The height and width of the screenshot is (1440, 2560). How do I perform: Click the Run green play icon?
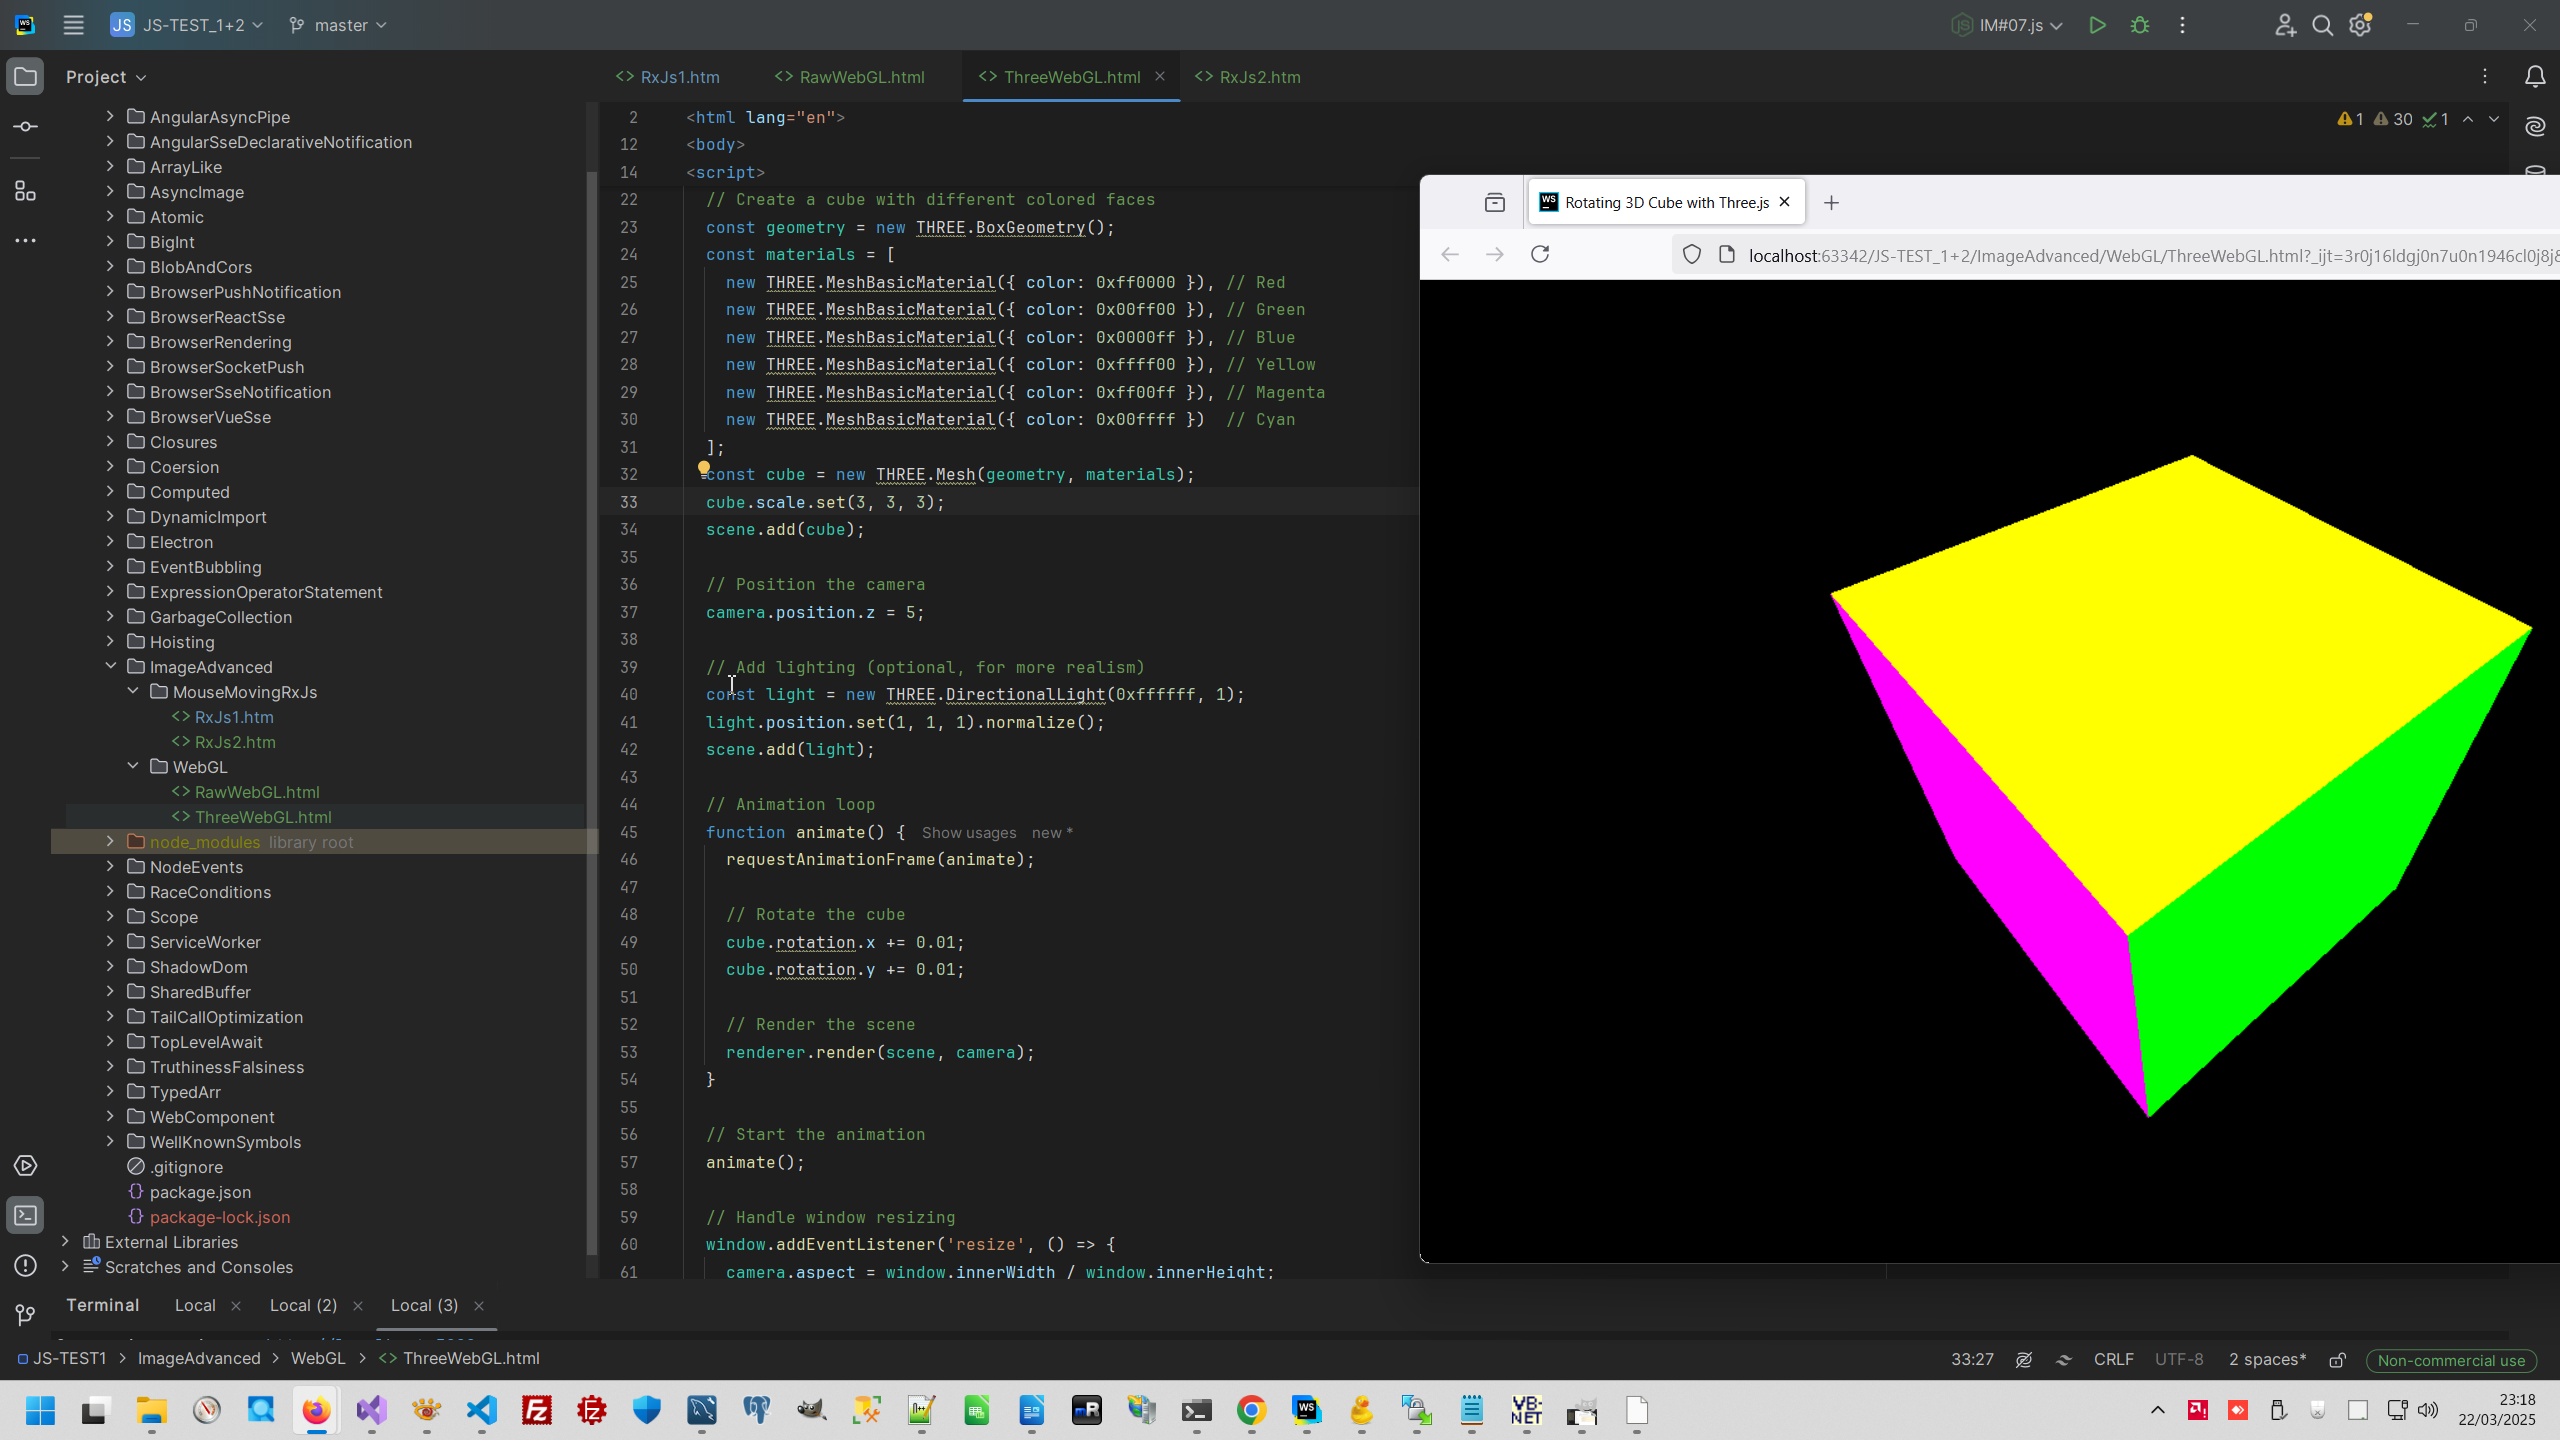tap(2097, 25)
